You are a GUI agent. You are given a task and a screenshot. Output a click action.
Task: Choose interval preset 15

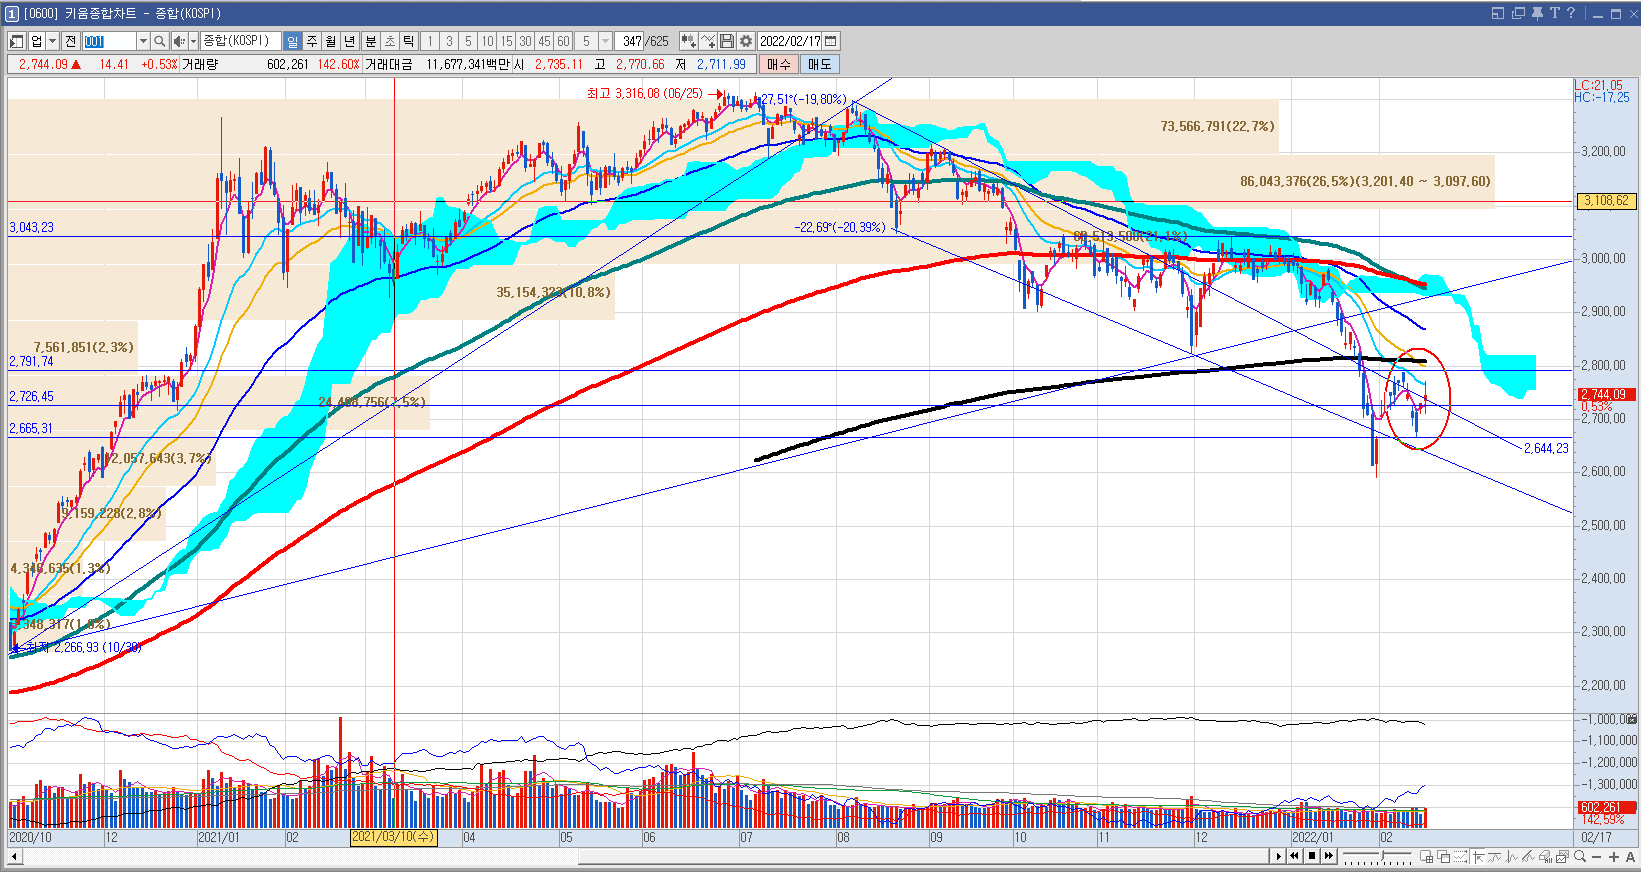pyautogui.click(x=506, y=41)
